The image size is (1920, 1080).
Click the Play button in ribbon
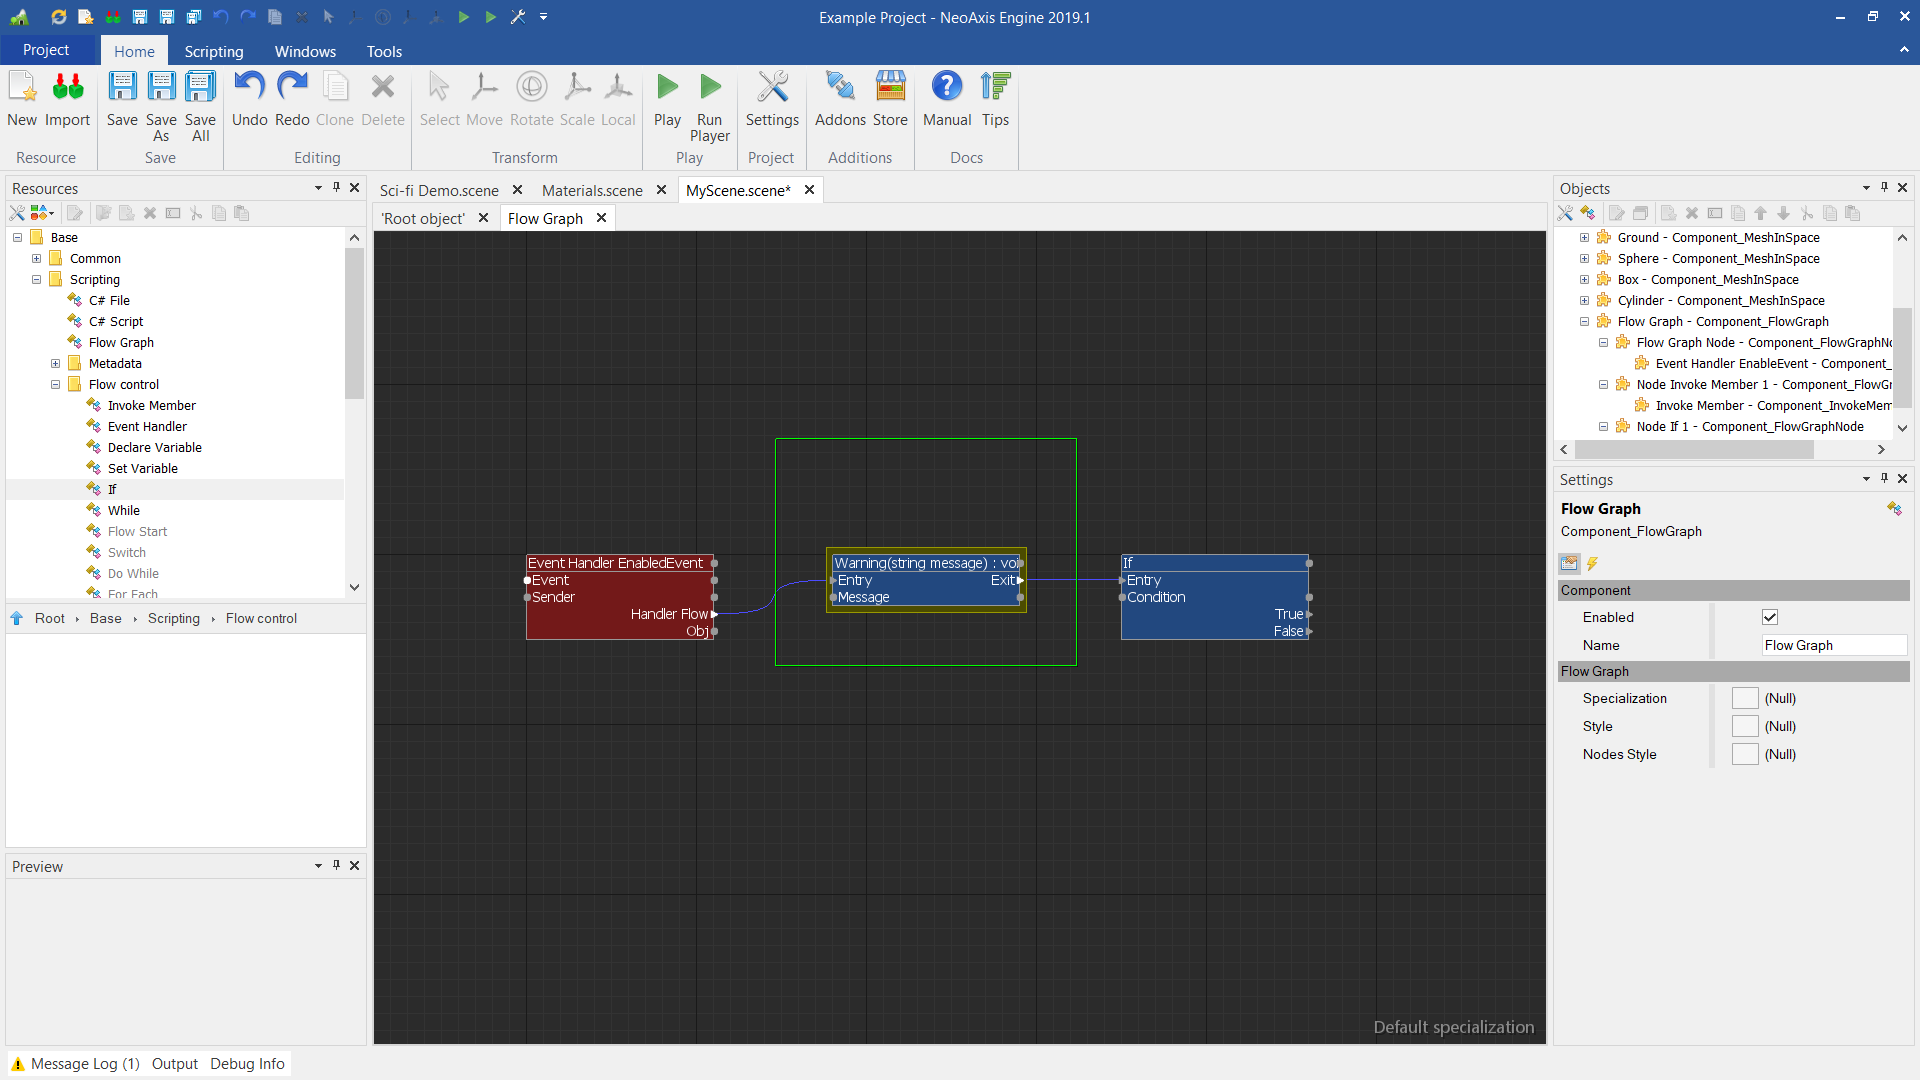(x=667, y=98)
